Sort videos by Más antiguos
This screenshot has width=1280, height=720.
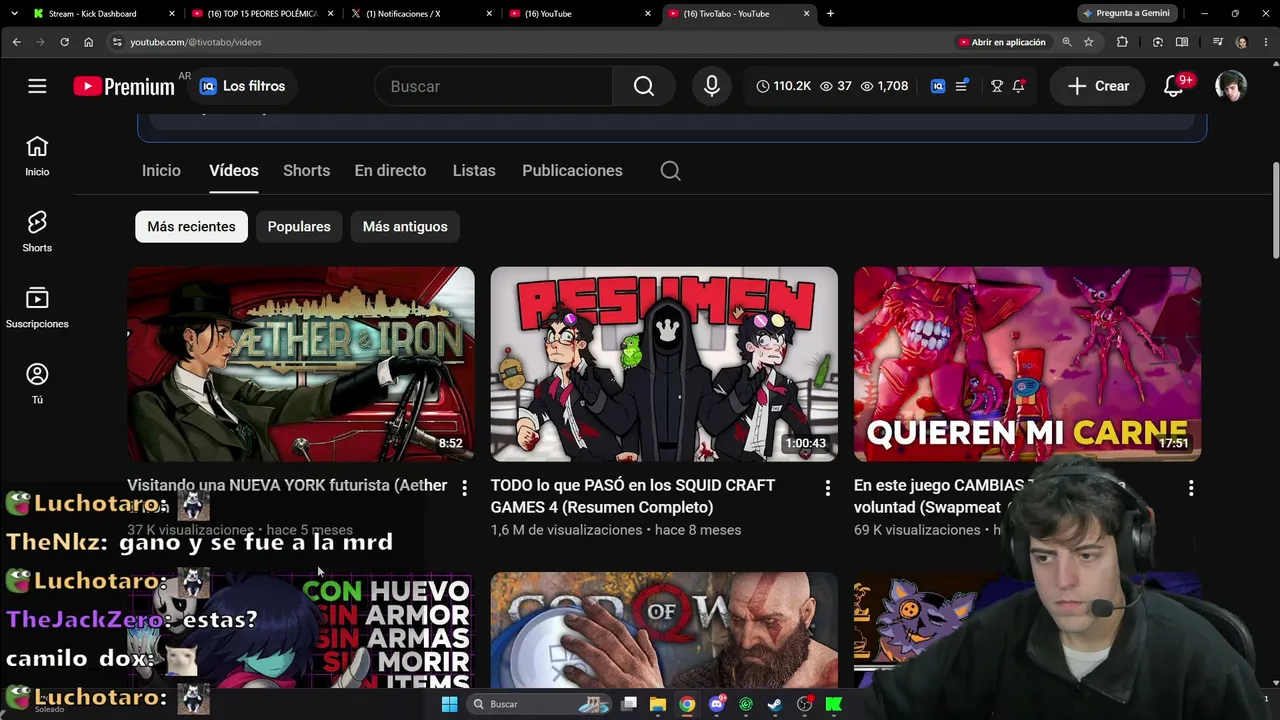tap(405, 227)
